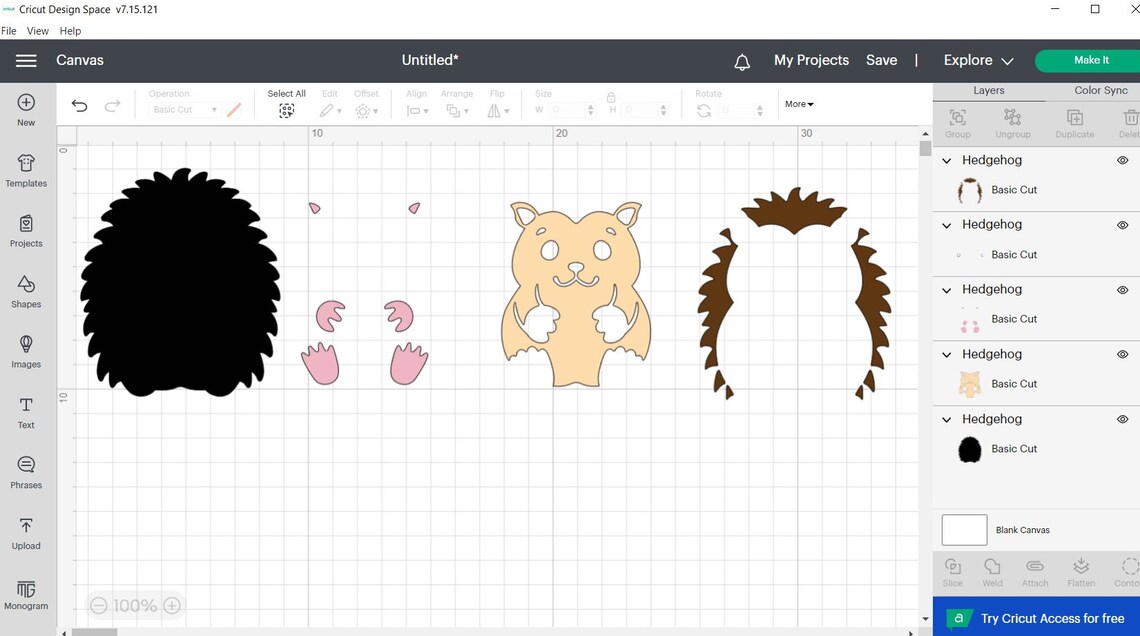Viewport: 1140px width, 636px height.
Task: Select the Text tool in sidebar
Action: click(25, 410)
